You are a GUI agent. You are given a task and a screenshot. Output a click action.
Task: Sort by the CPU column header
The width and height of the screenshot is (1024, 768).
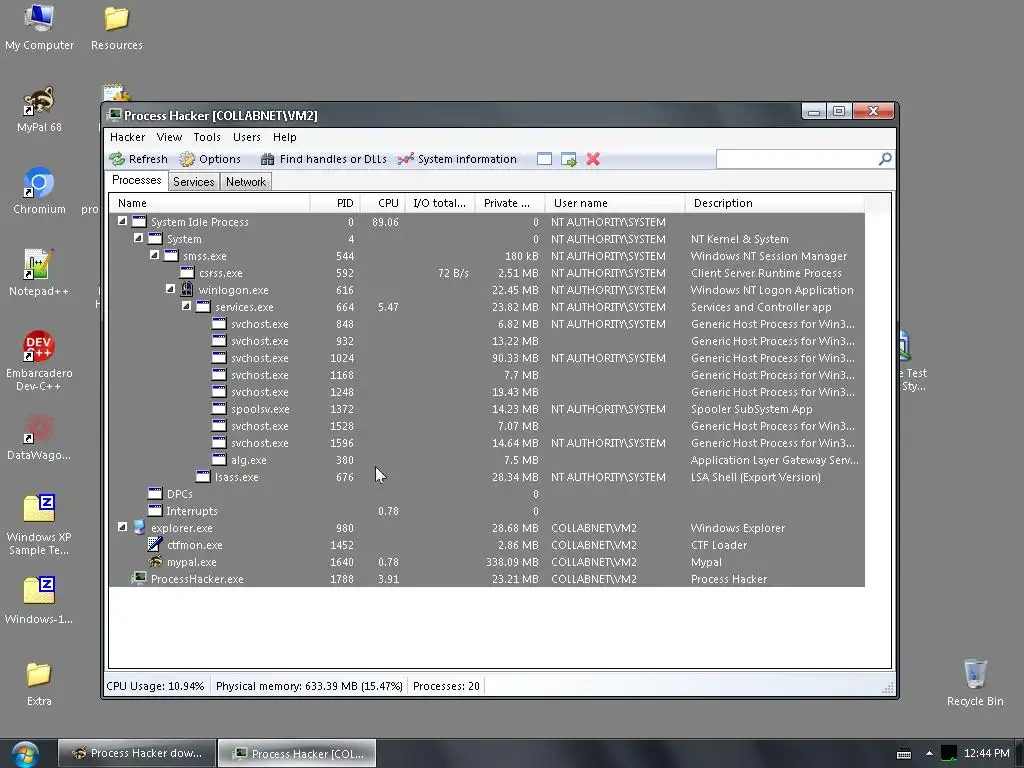pos(383,203)
